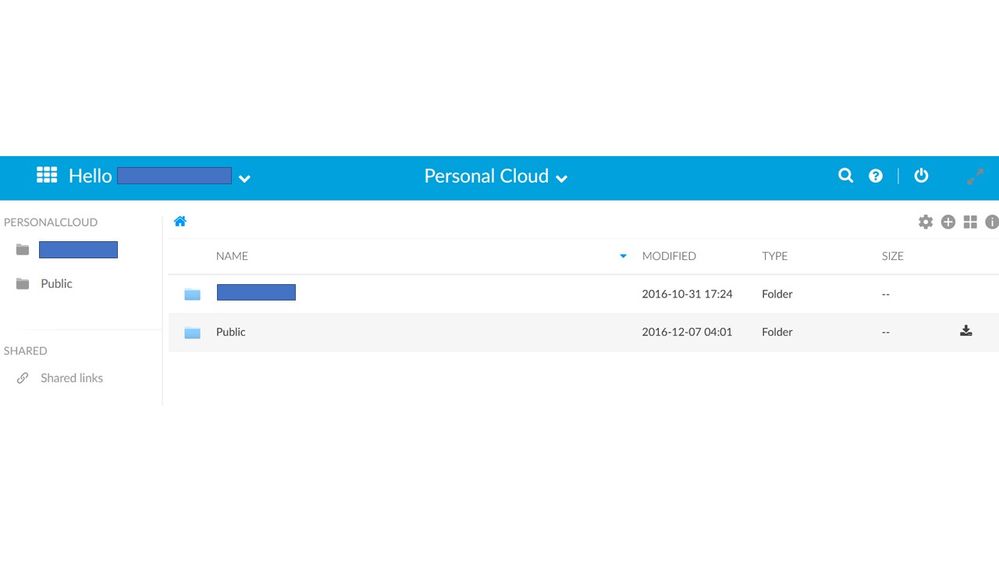The height and width of the screenshot is (562, 999).
Task: Open Shared links in sidebar
Action: pyautogui.click(x=71, y=378)
